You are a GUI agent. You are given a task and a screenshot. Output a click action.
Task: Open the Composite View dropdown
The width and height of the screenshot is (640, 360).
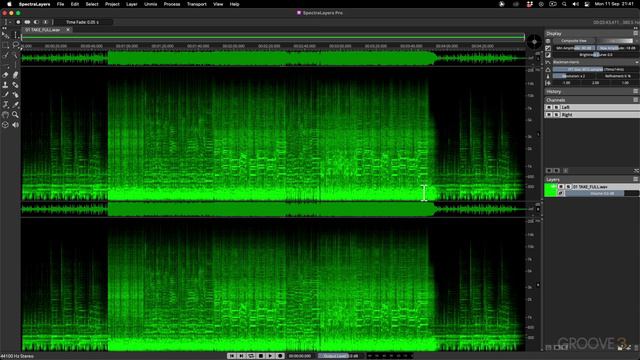[573, 41]
